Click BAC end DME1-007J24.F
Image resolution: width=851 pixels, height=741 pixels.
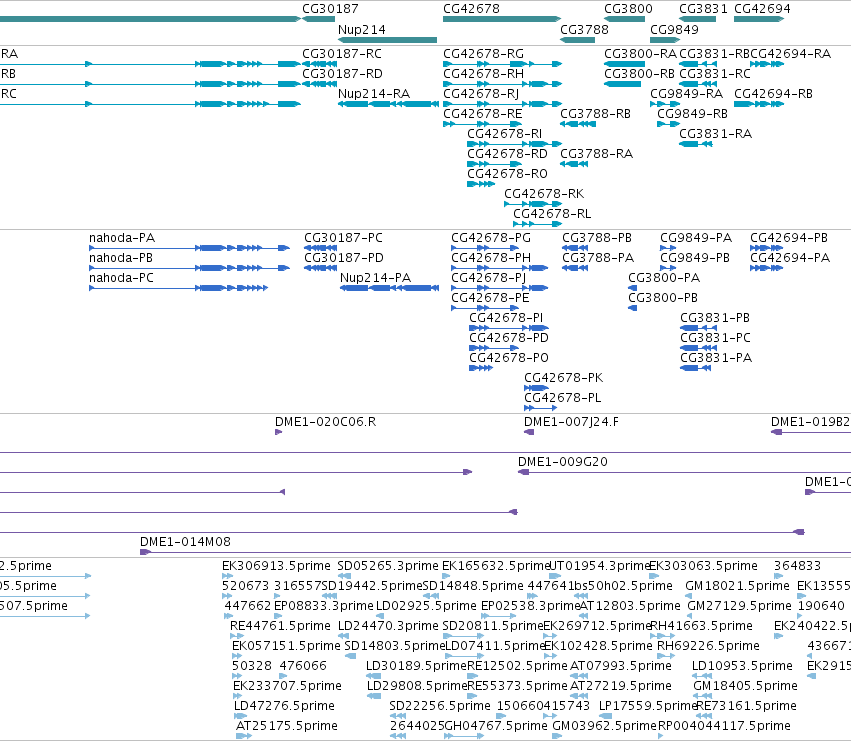click(x=529, y=432)
